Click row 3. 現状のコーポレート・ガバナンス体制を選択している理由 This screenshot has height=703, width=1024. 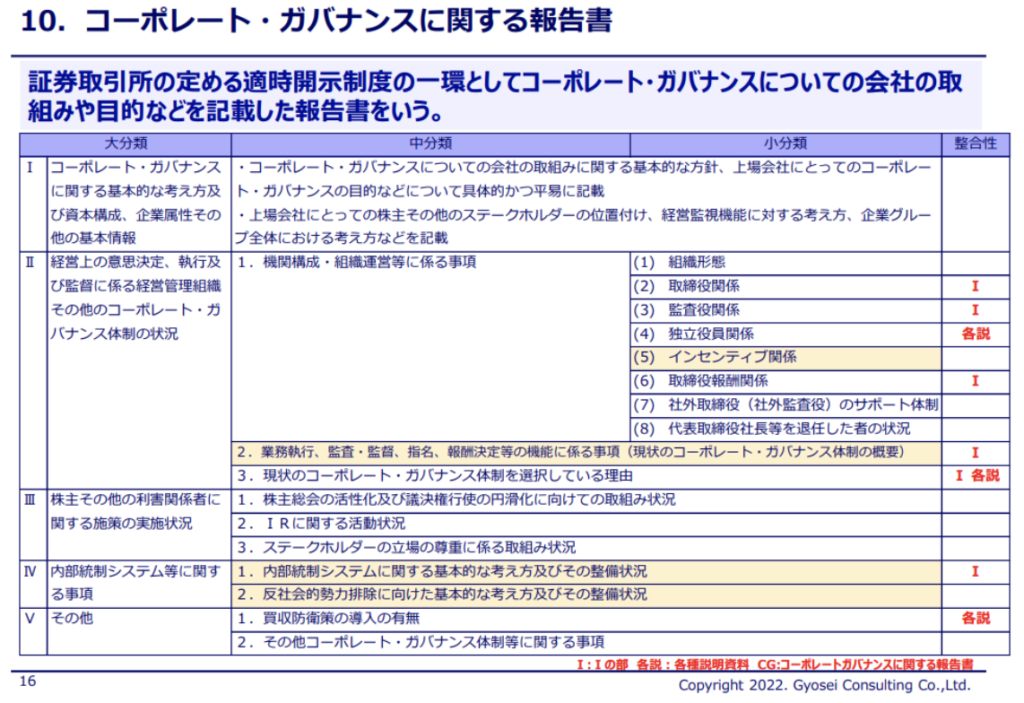click(x=586, y=476)
